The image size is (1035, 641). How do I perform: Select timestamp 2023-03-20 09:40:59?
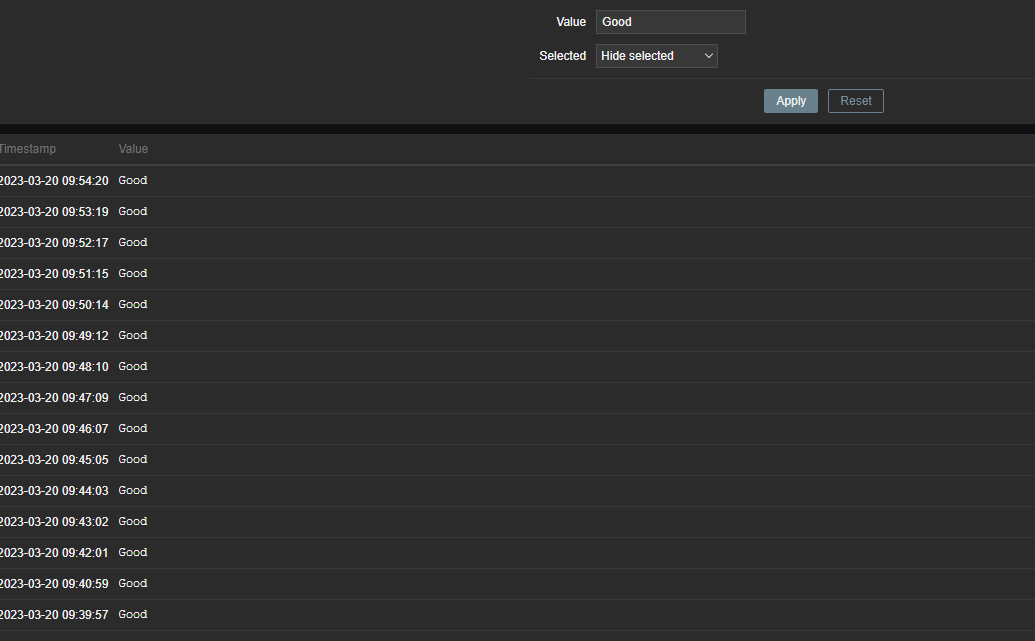pyautogui.click(x=54, y=584)
